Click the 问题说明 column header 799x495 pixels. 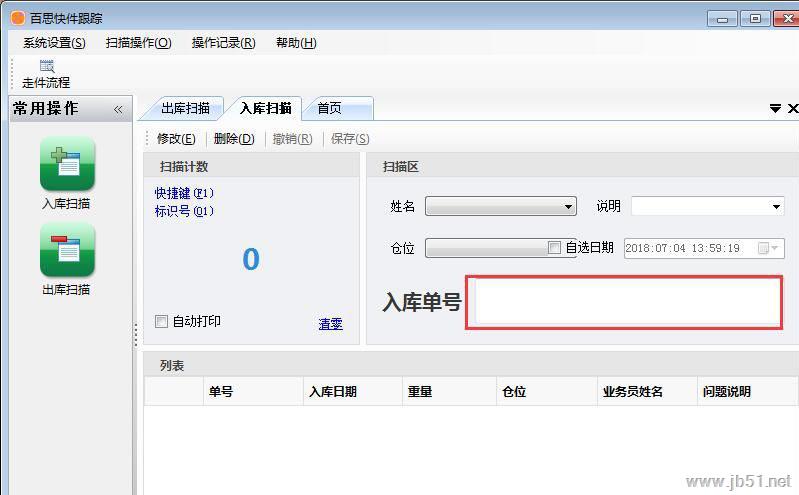(x=747, y=392)
